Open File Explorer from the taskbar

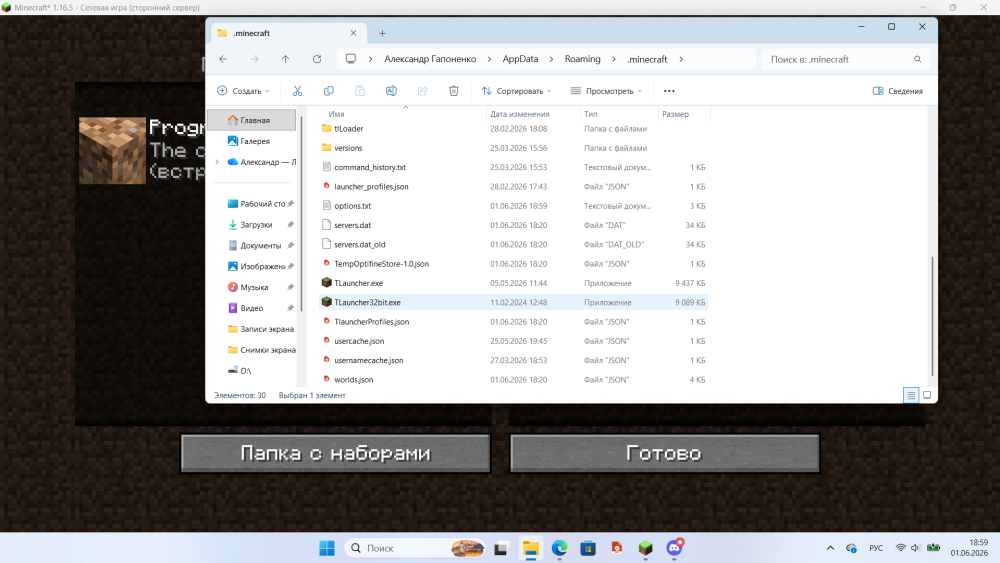531,548
